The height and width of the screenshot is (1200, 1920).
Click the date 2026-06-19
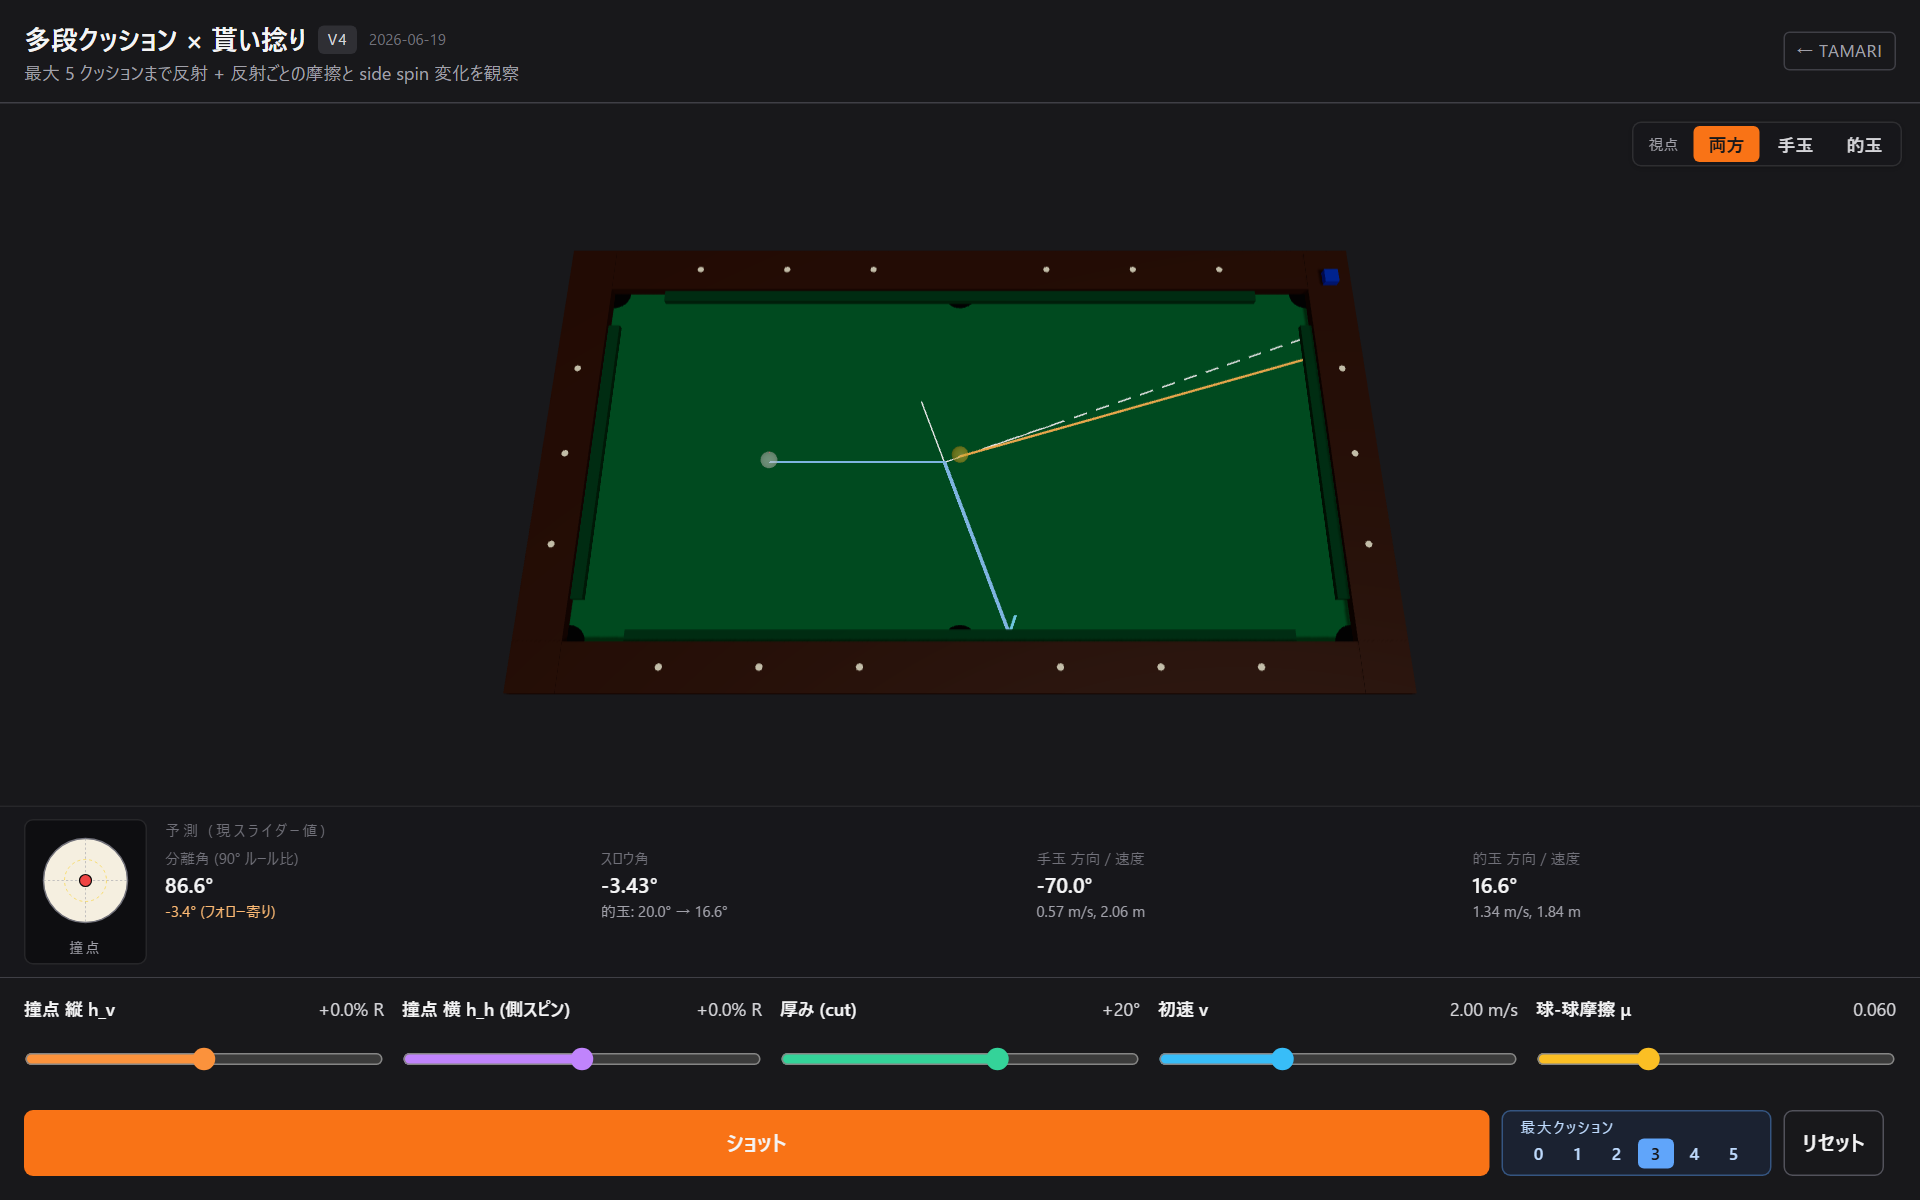[x=407, y=40]
